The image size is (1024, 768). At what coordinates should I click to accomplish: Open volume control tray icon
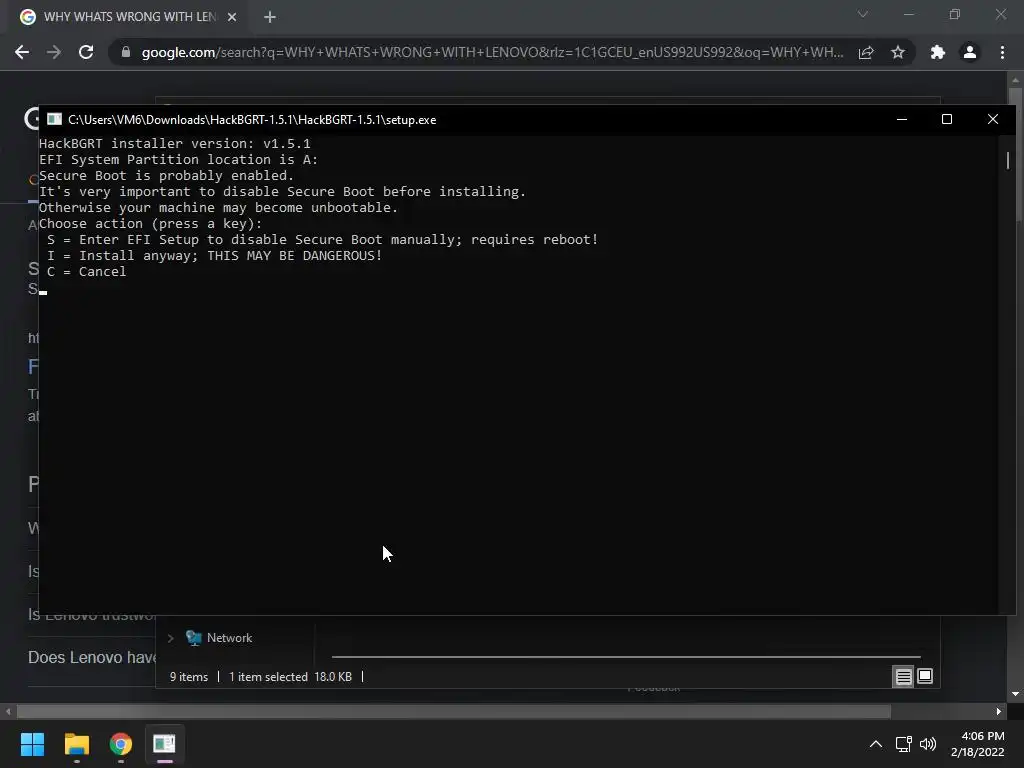(927, 744)
